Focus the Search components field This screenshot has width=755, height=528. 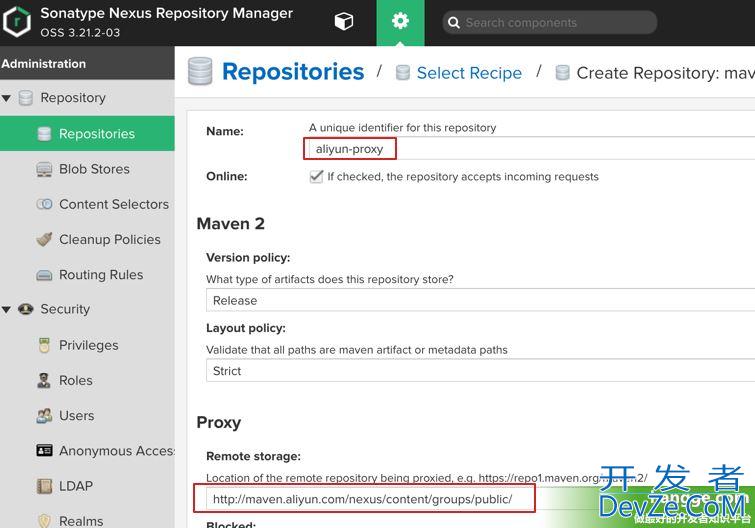(550, 23)
